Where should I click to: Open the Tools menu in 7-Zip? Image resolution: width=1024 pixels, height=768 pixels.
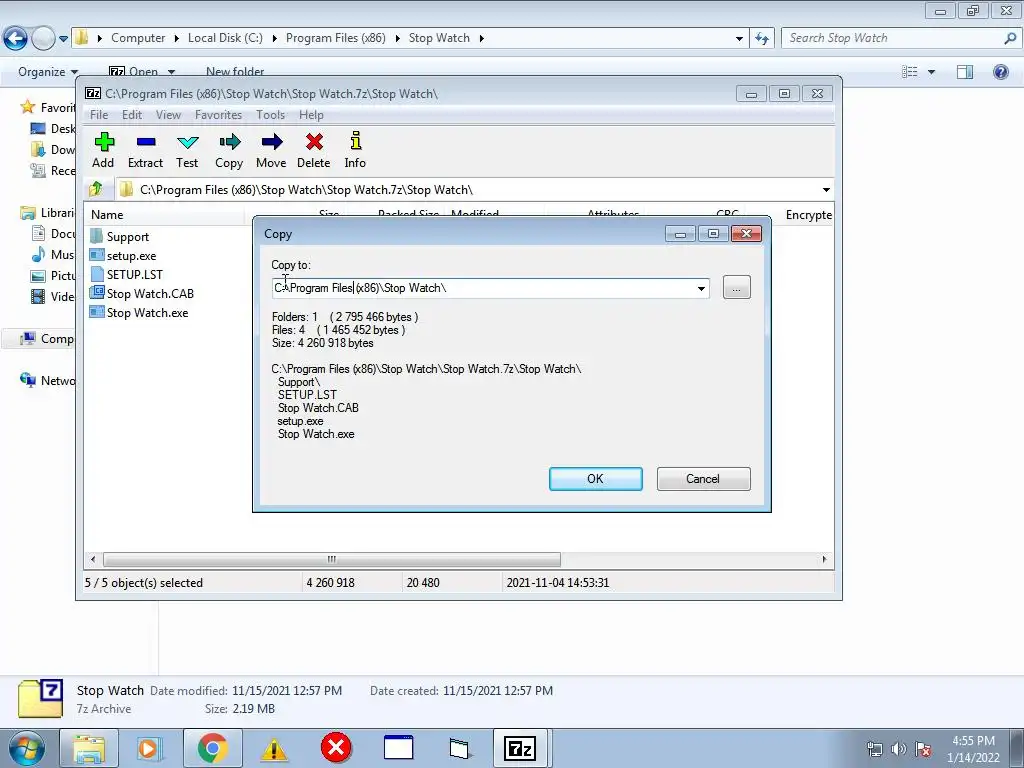270,115
